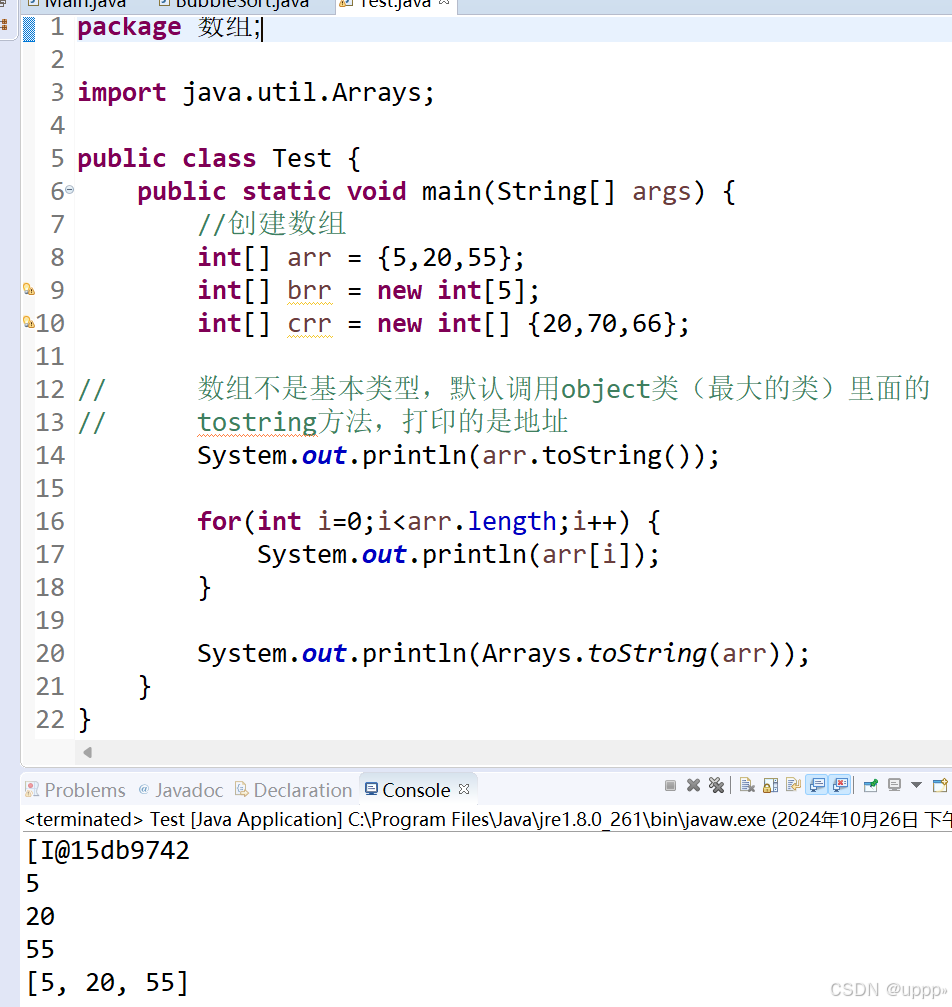Collapse the main method fold at line 6
Screen dimensions: 952x1007
[x=69, y=190]
